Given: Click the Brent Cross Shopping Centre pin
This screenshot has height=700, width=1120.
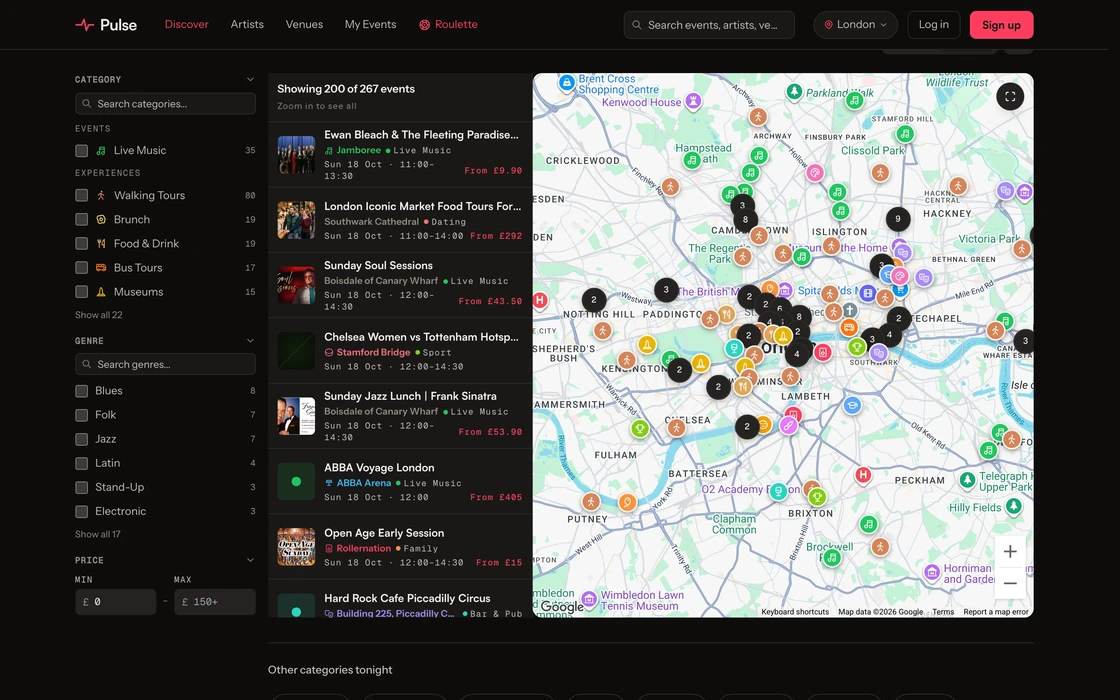Looking at the screenshot, I should coord(566,83).
